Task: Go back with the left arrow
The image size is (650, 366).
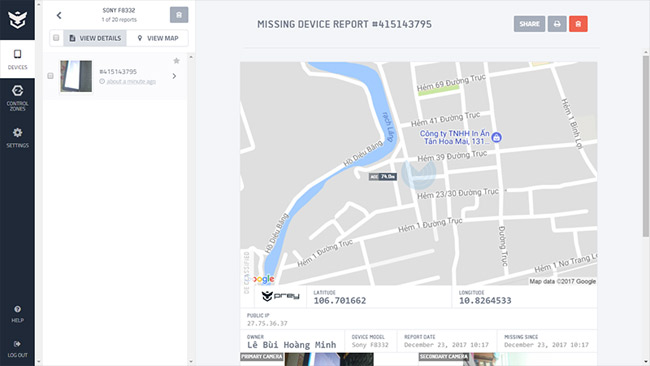Action: click(59, 15)
